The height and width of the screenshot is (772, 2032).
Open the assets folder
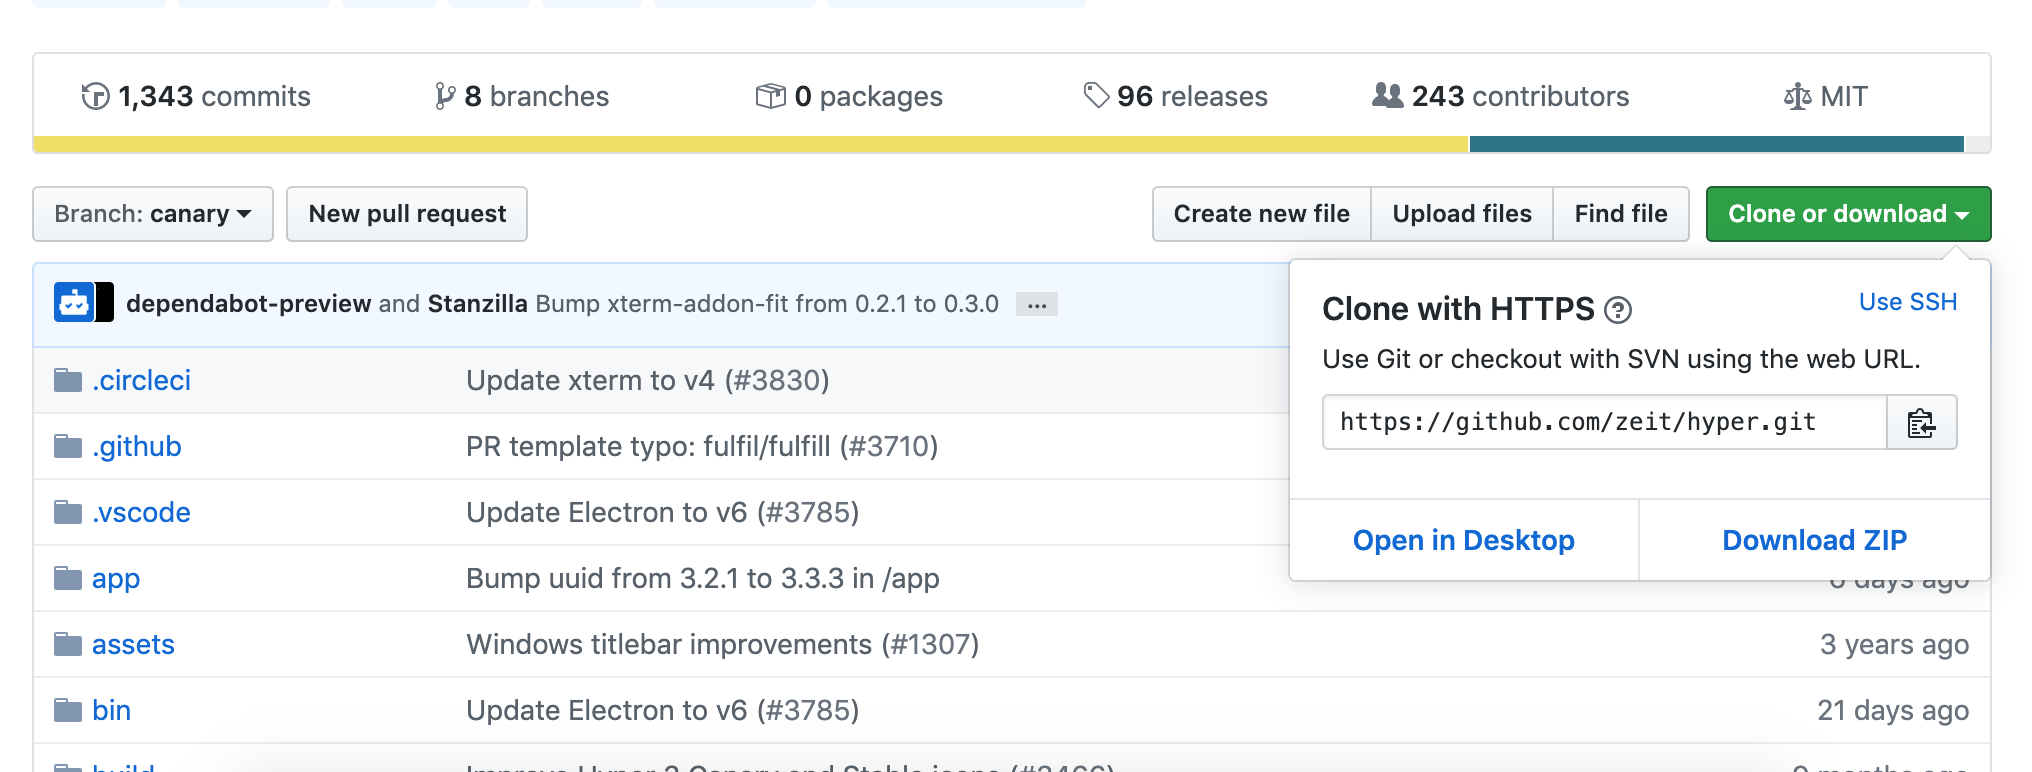click(133, 644)
